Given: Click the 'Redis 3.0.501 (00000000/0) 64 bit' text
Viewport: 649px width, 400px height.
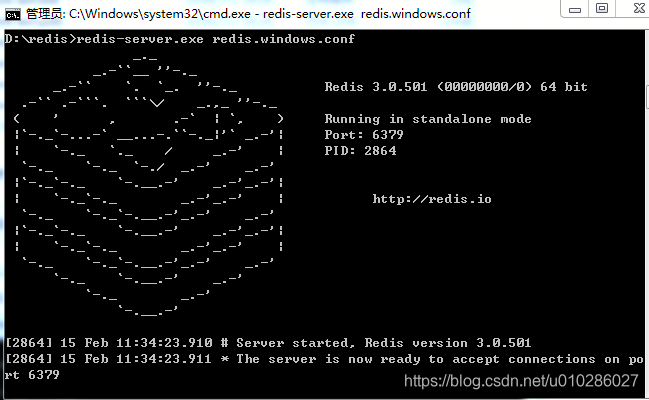Looking at the screenshot, I should (456, 87).
